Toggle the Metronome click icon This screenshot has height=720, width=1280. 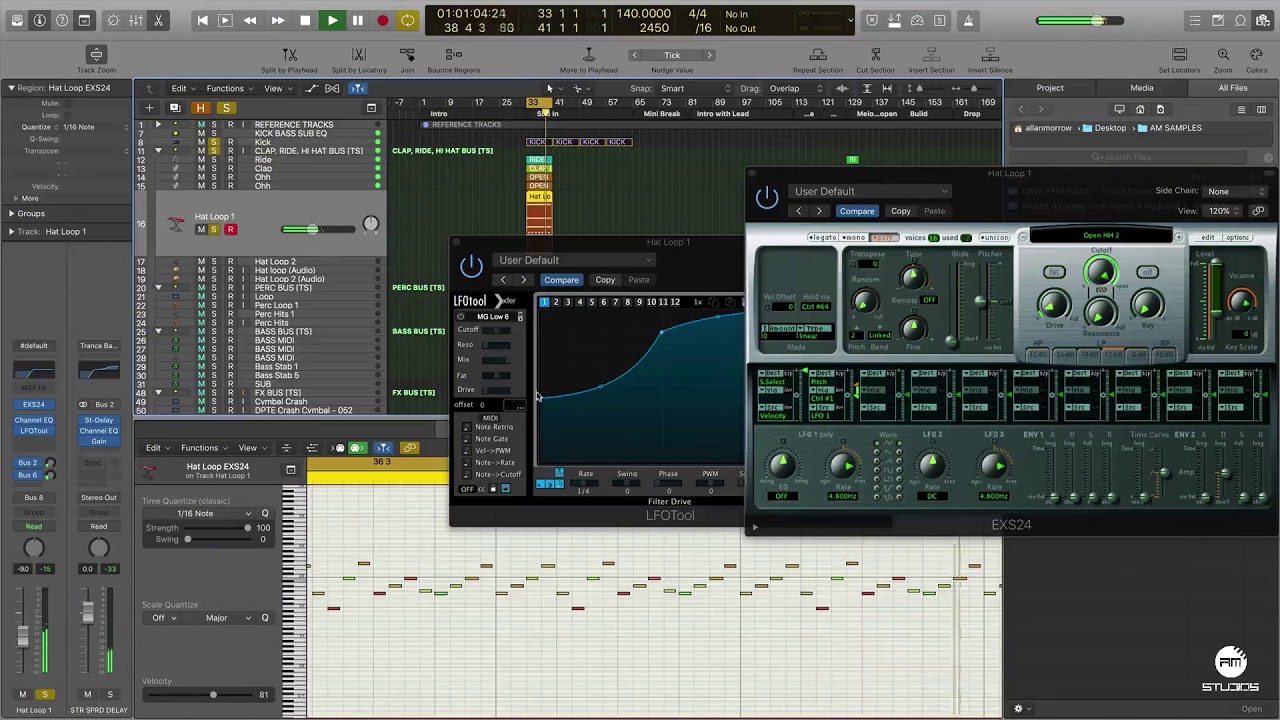tap(968, 20)
